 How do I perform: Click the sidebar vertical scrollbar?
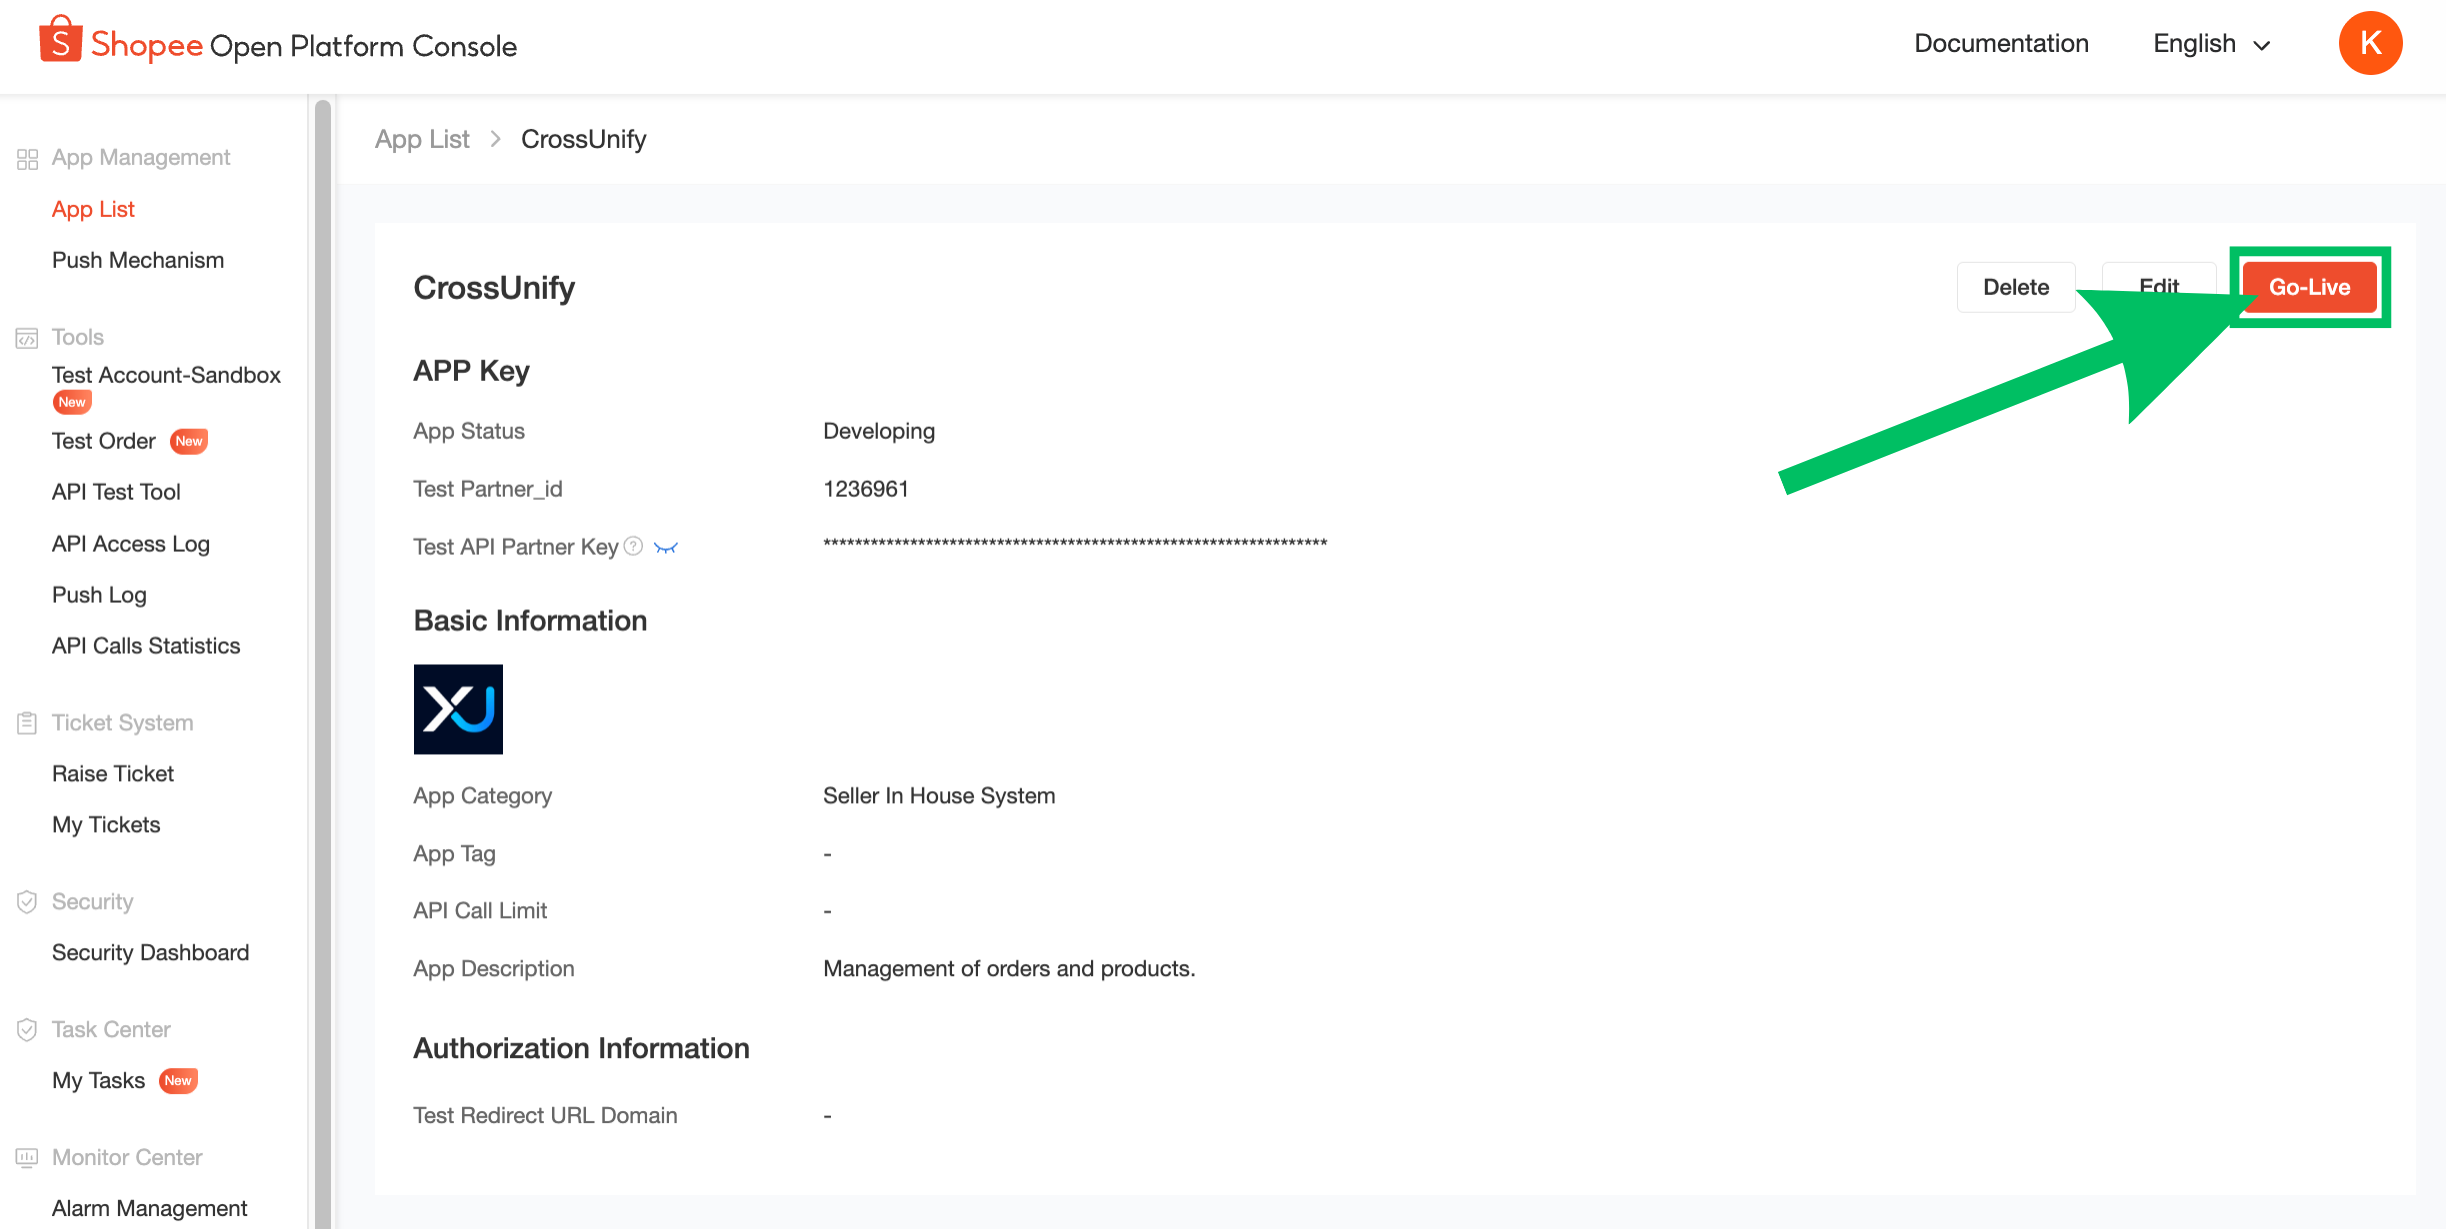coord(322,662)
